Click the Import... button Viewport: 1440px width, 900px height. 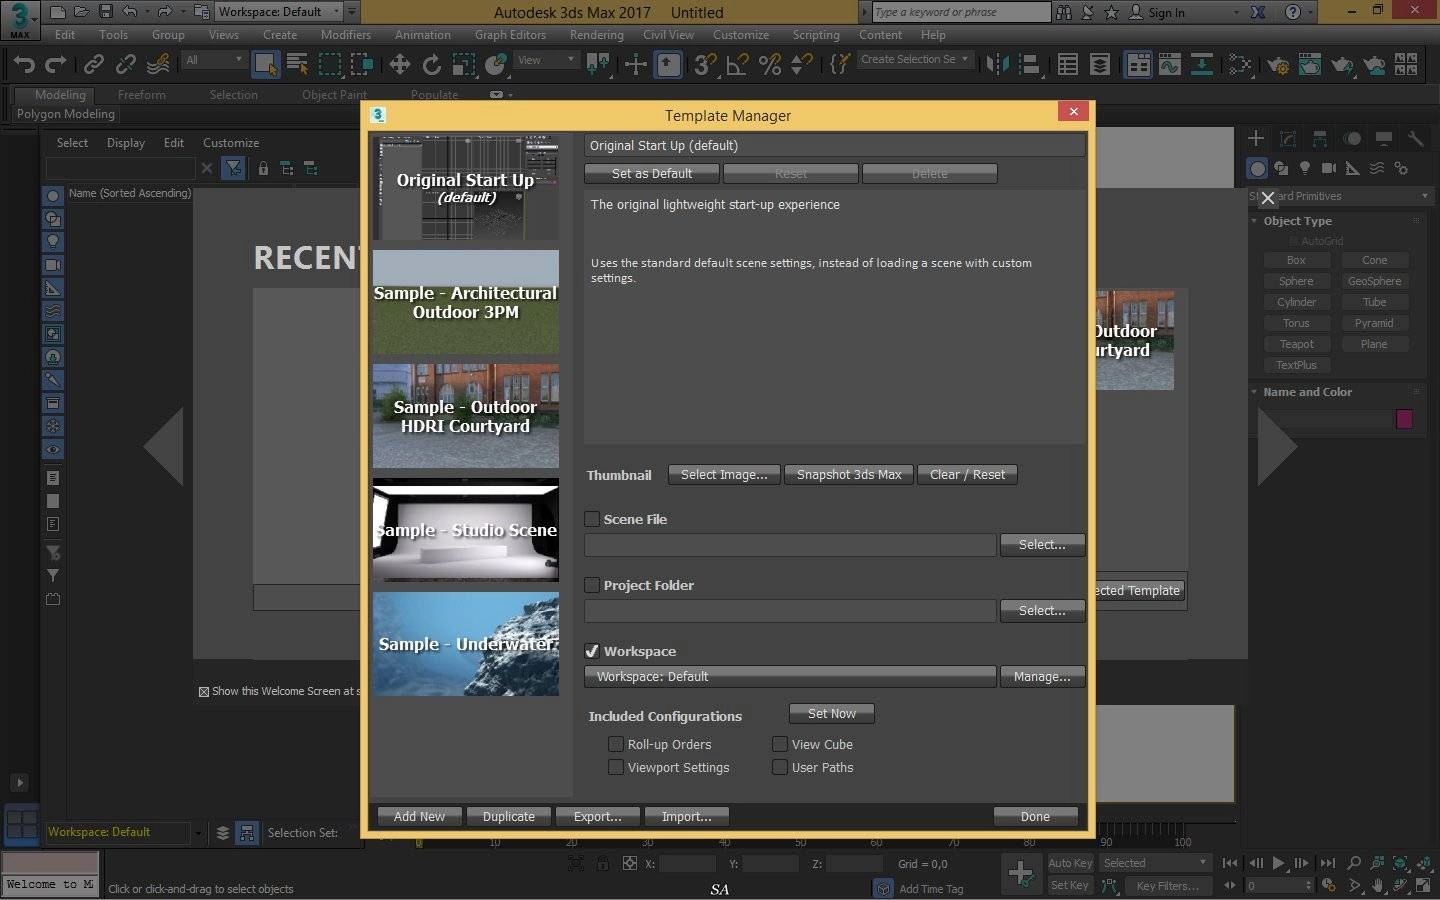687,817
